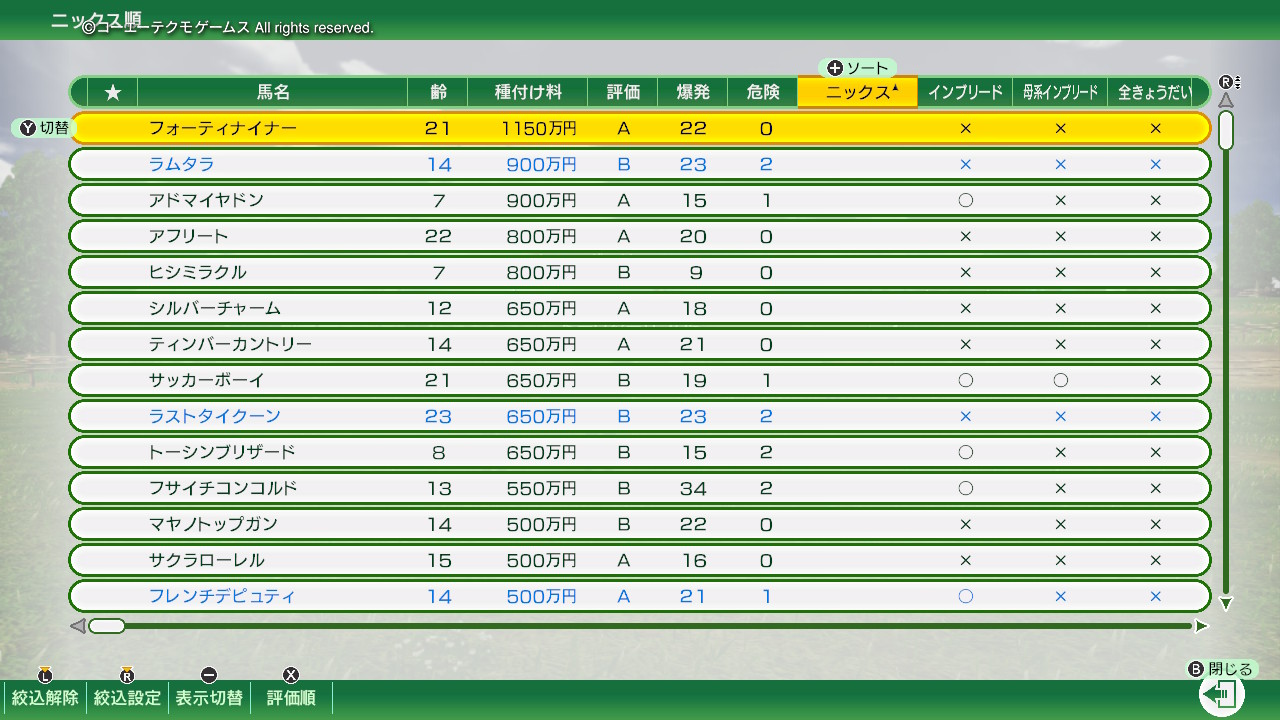
Task: Open 絞込設定 filter settings
Action: (127, 697)
